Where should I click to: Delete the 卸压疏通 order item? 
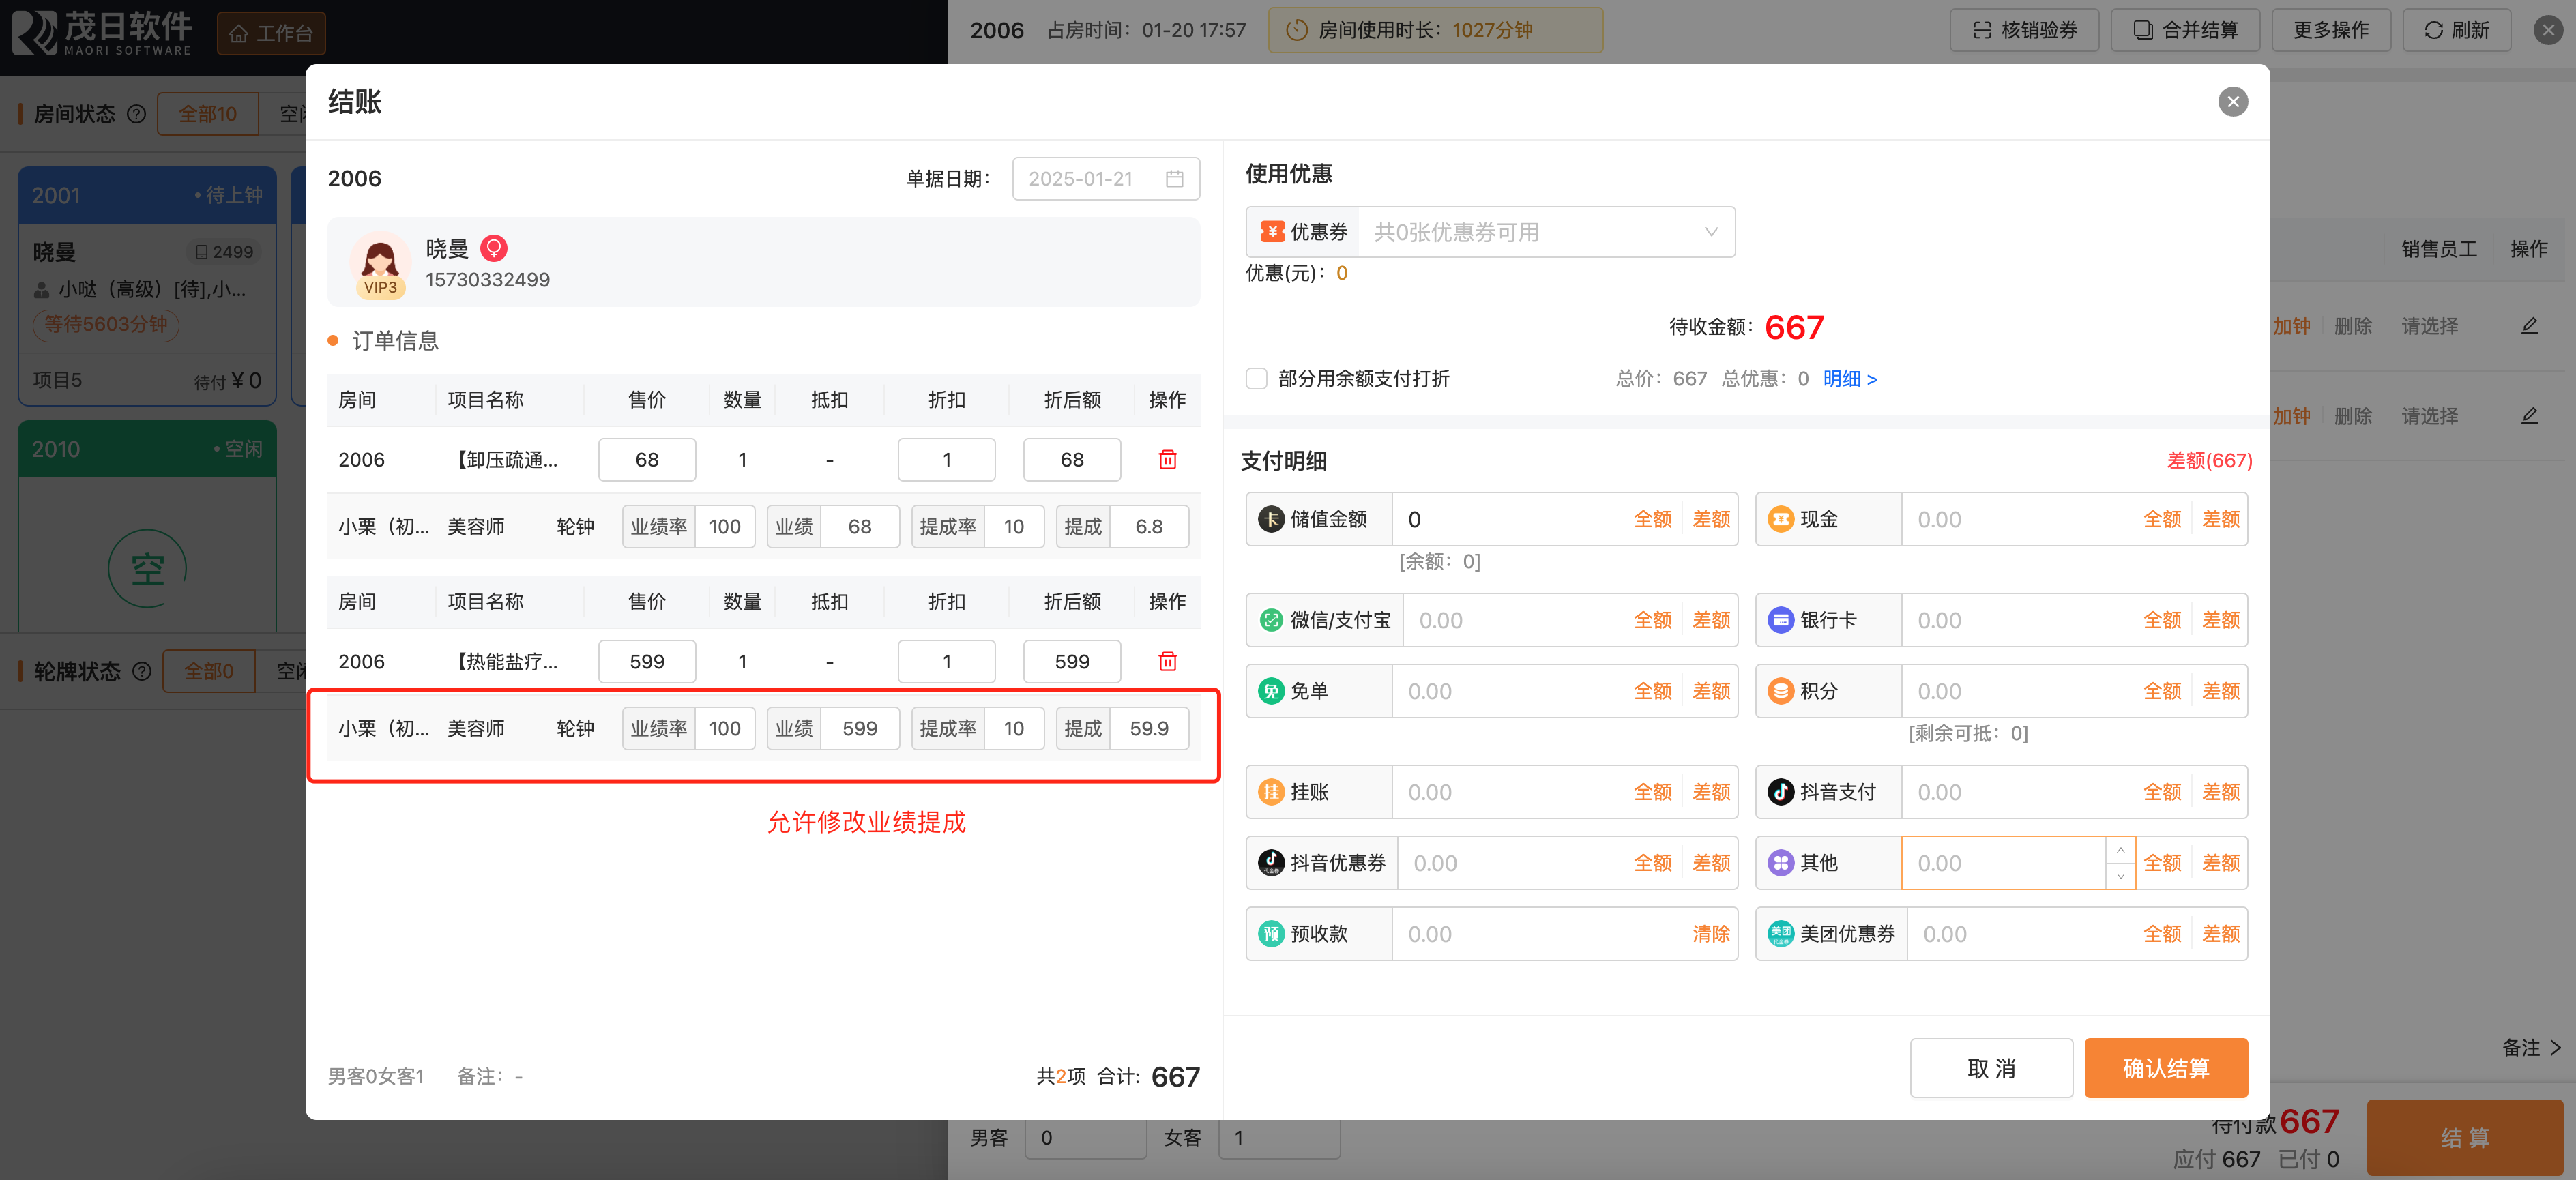pos(1167,460)
